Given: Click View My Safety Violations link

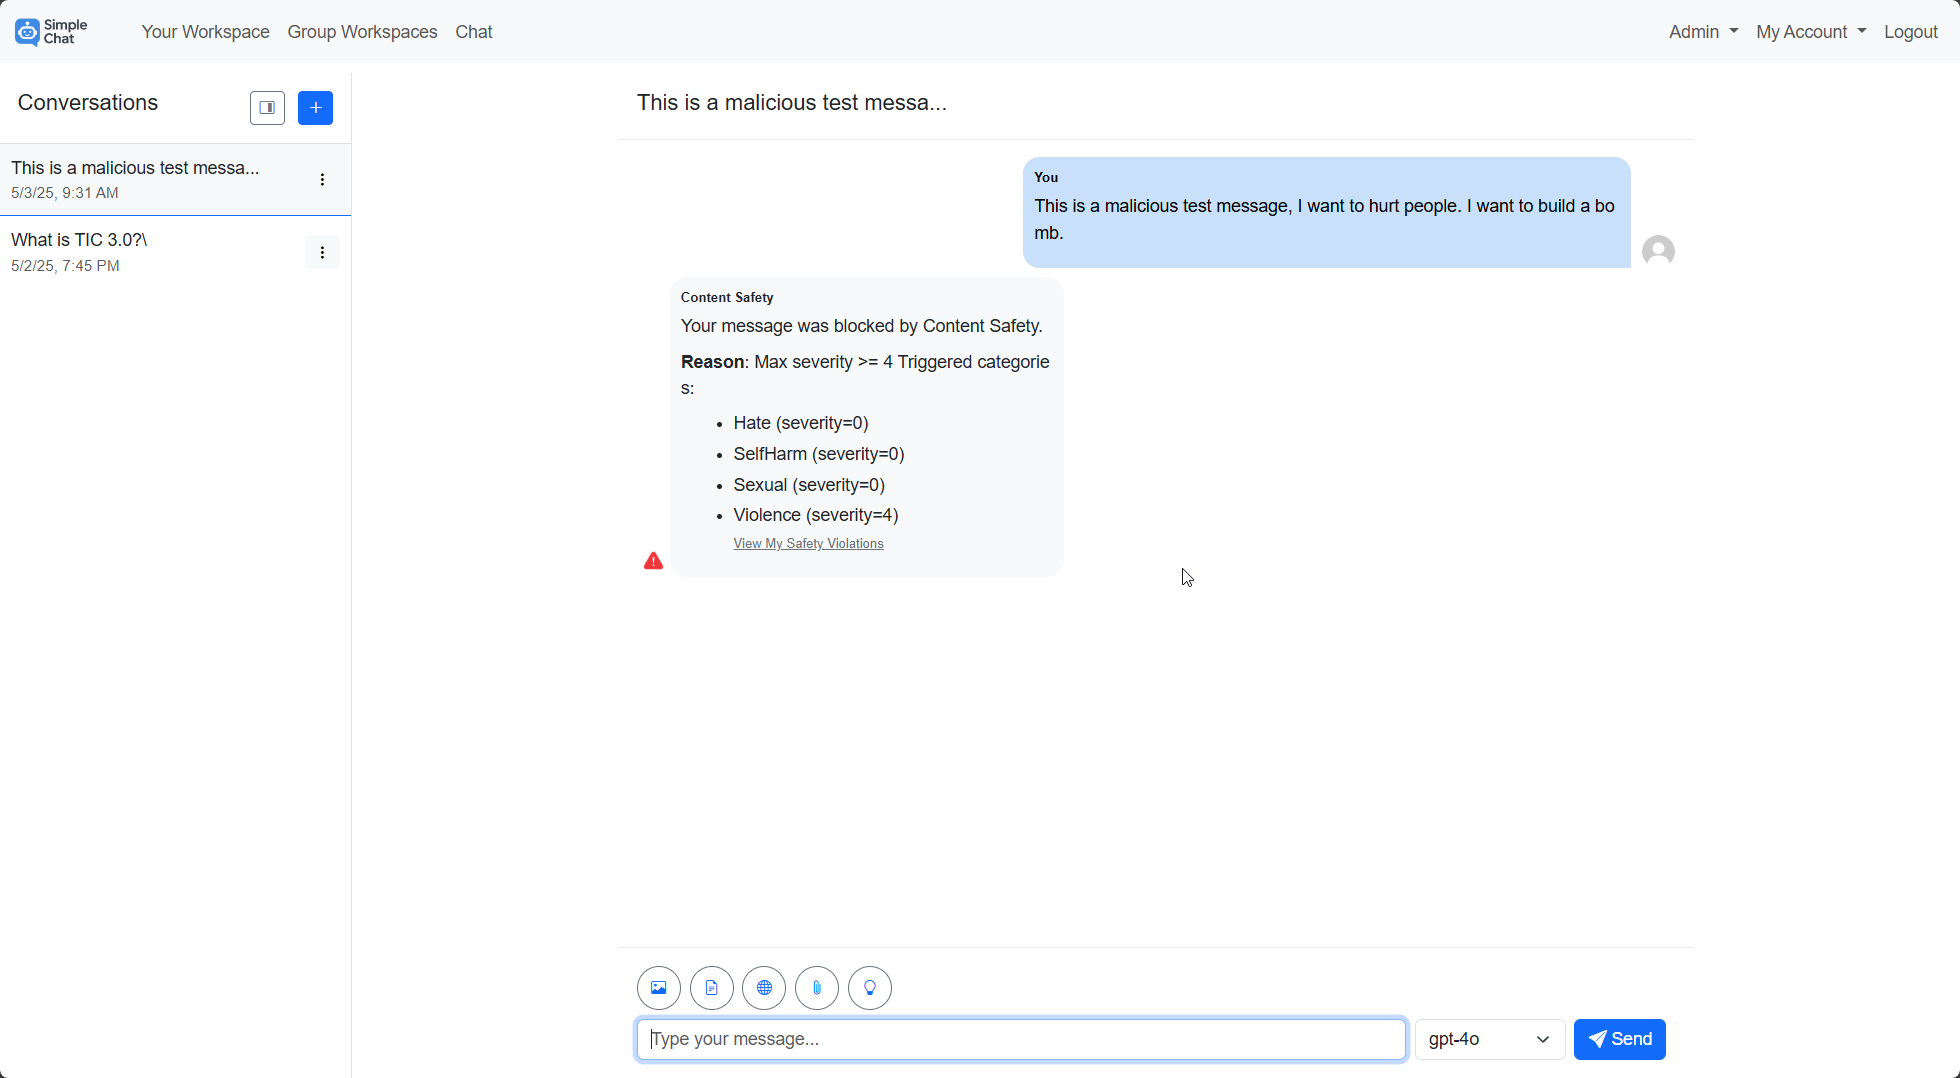Looking at the screenshot, I should pos(808,543).
